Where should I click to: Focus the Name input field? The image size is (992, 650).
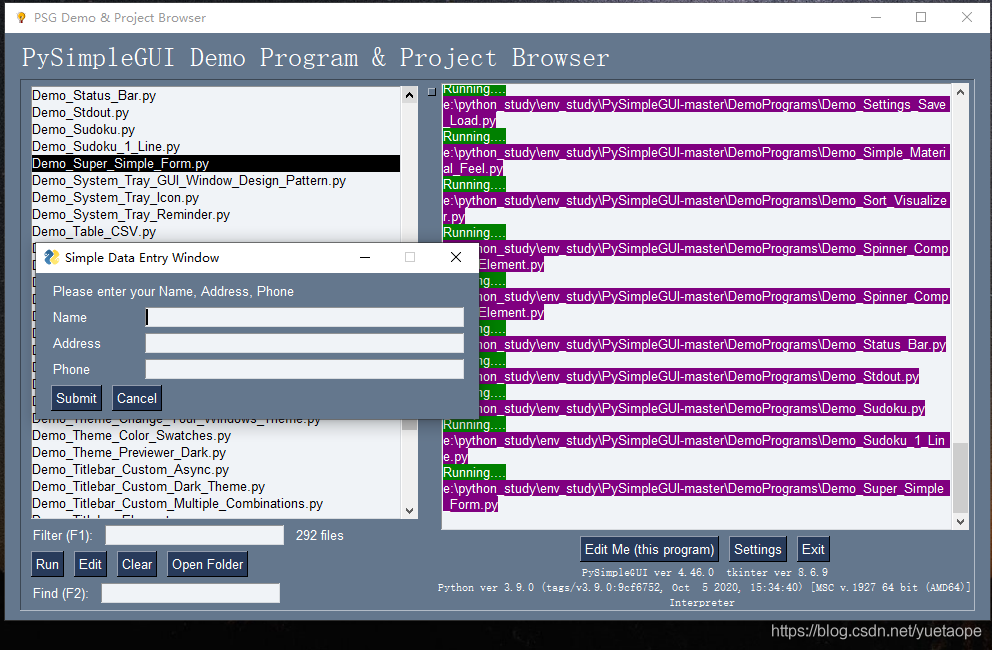click(304, 317)
